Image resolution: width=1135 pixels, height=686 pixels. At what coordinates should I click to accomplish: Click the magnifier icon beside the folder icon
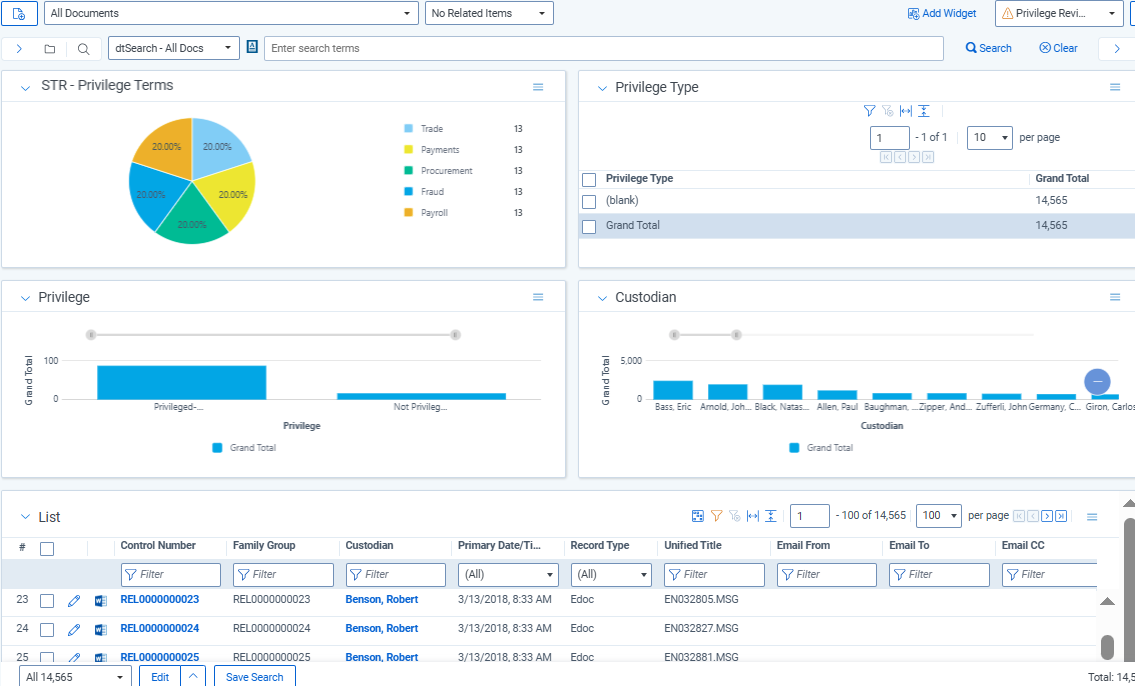coord(84,48)
